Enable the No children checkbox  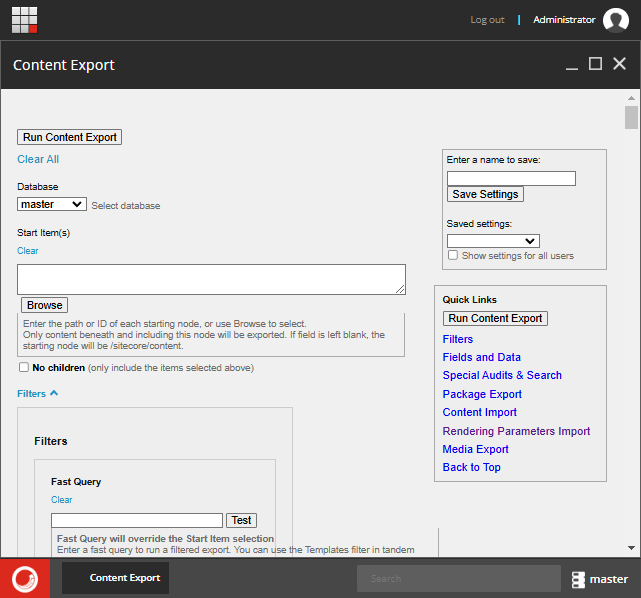[x=24, y=368]
